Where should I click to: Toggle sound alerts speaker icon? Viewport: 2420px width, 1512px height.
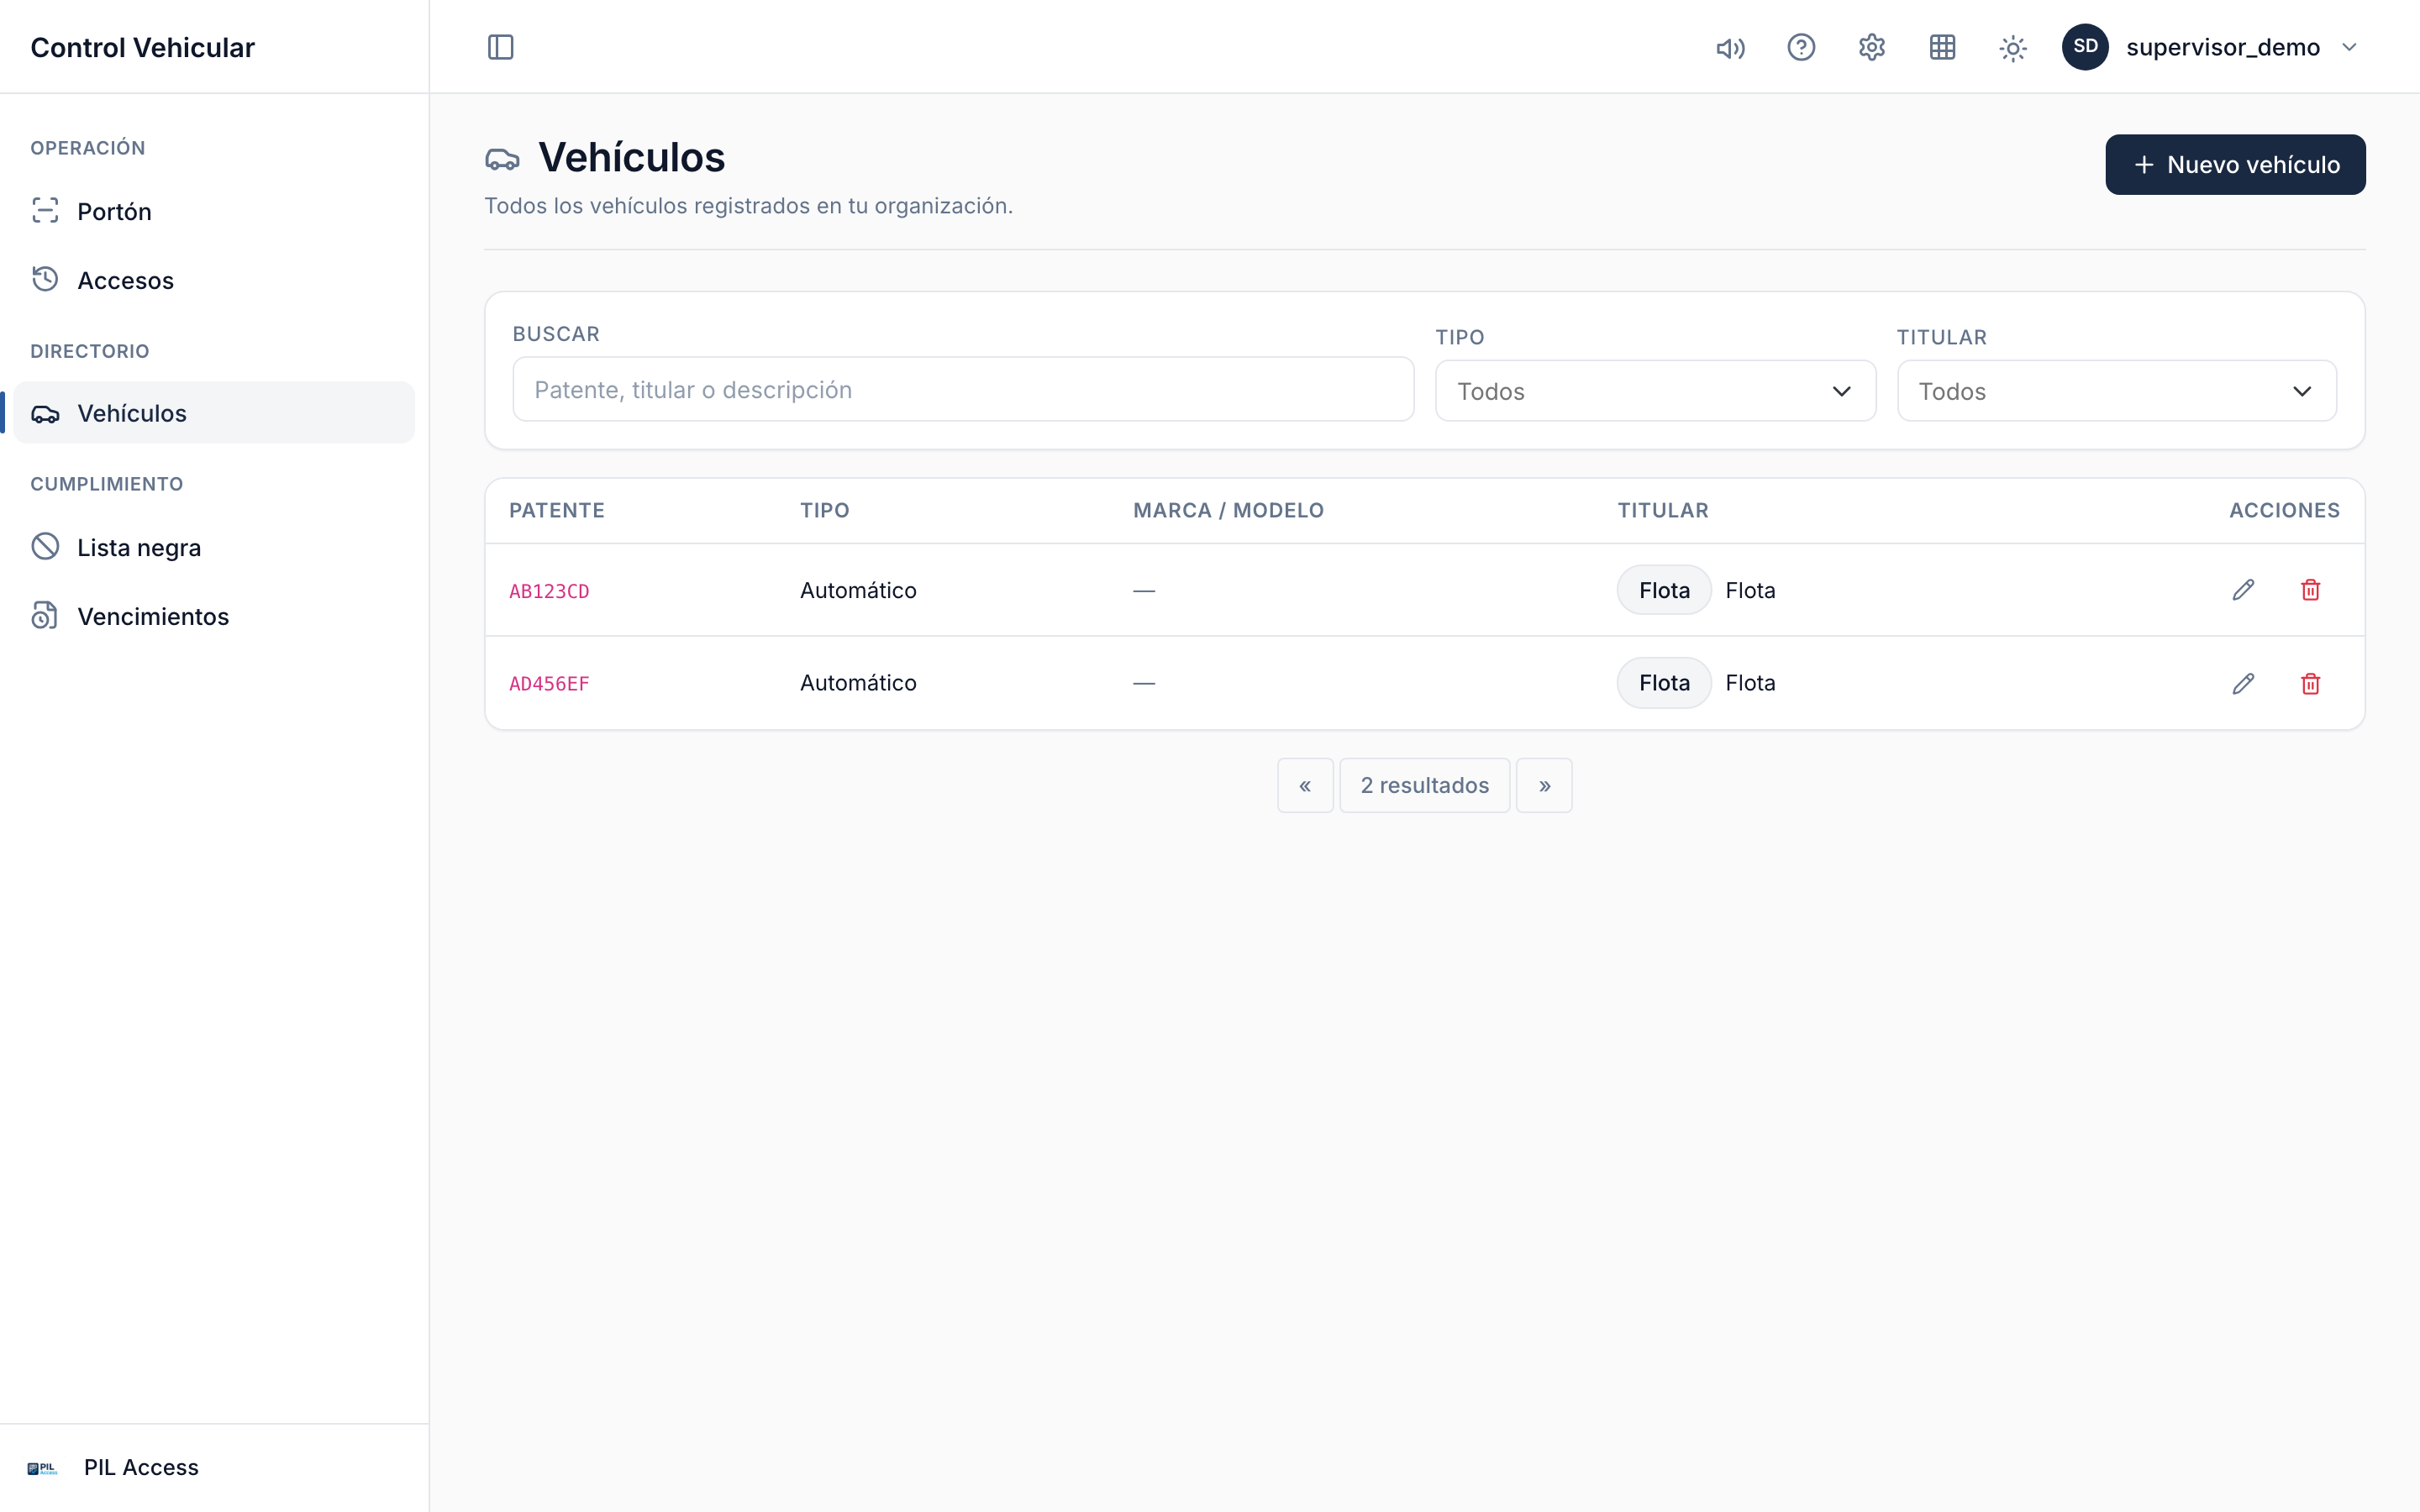coord(1730,48)
